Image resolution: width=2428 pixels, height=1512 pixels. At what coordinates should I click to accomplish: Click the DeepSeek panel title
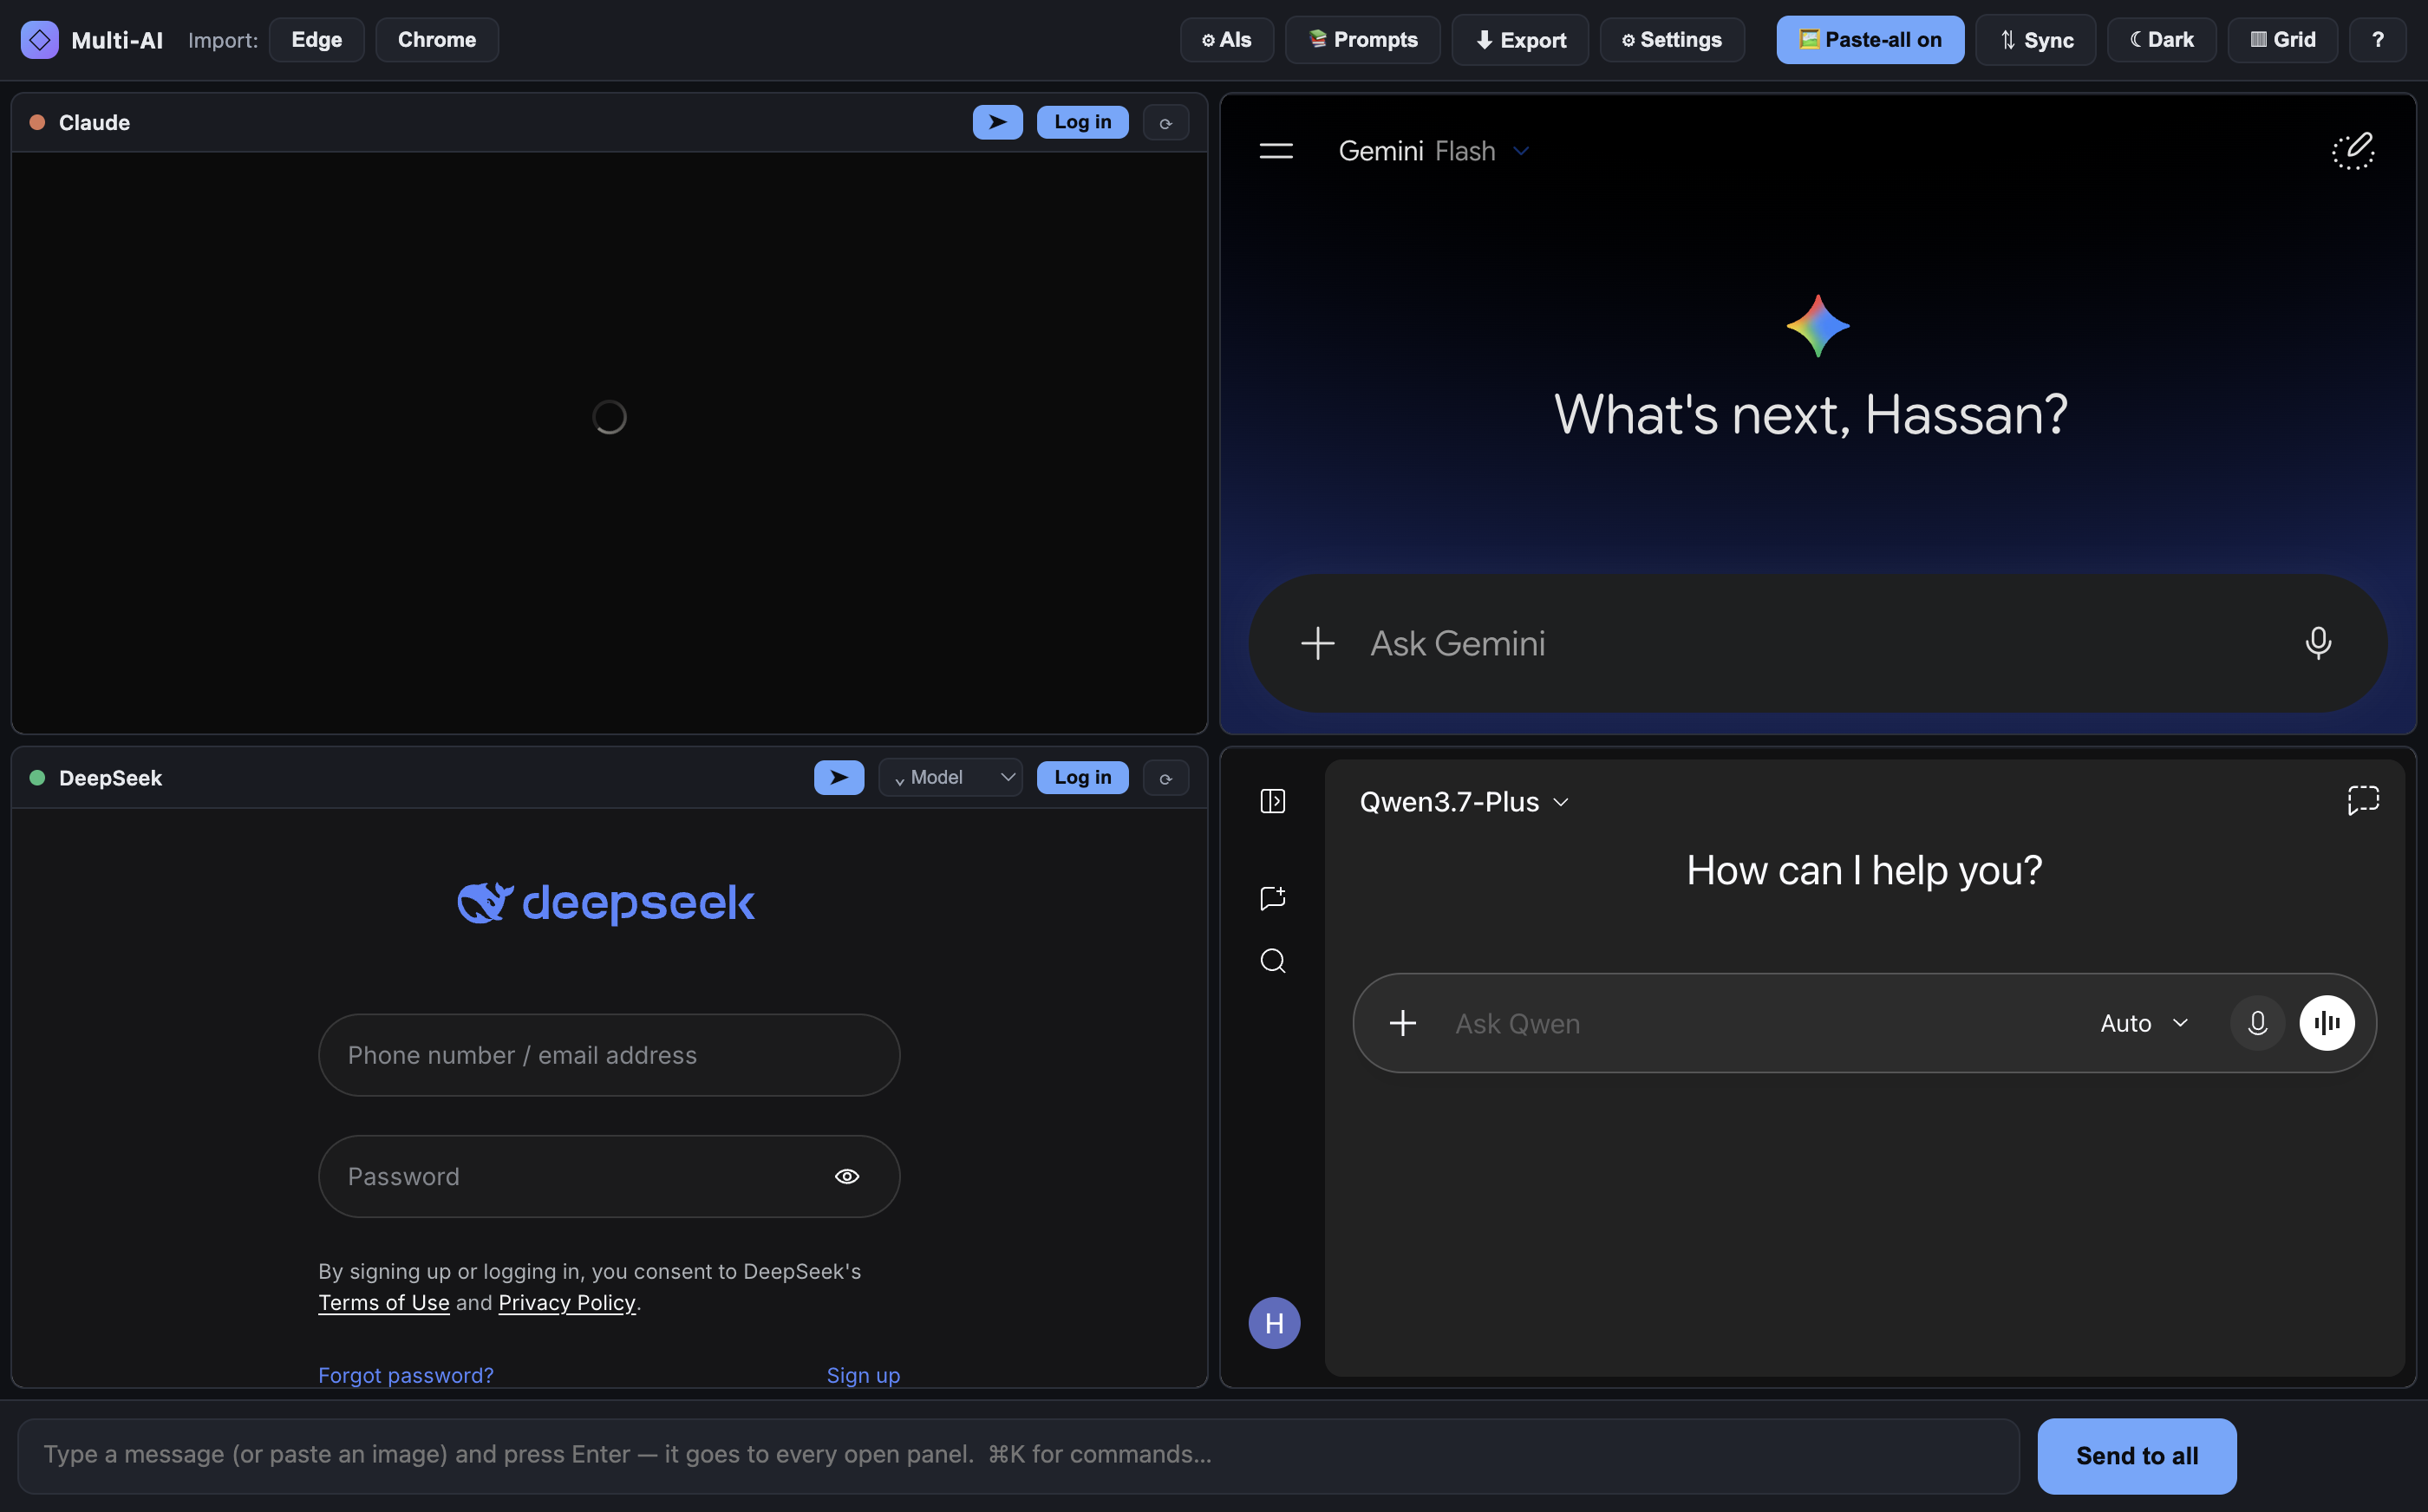(x=110, y=777)
